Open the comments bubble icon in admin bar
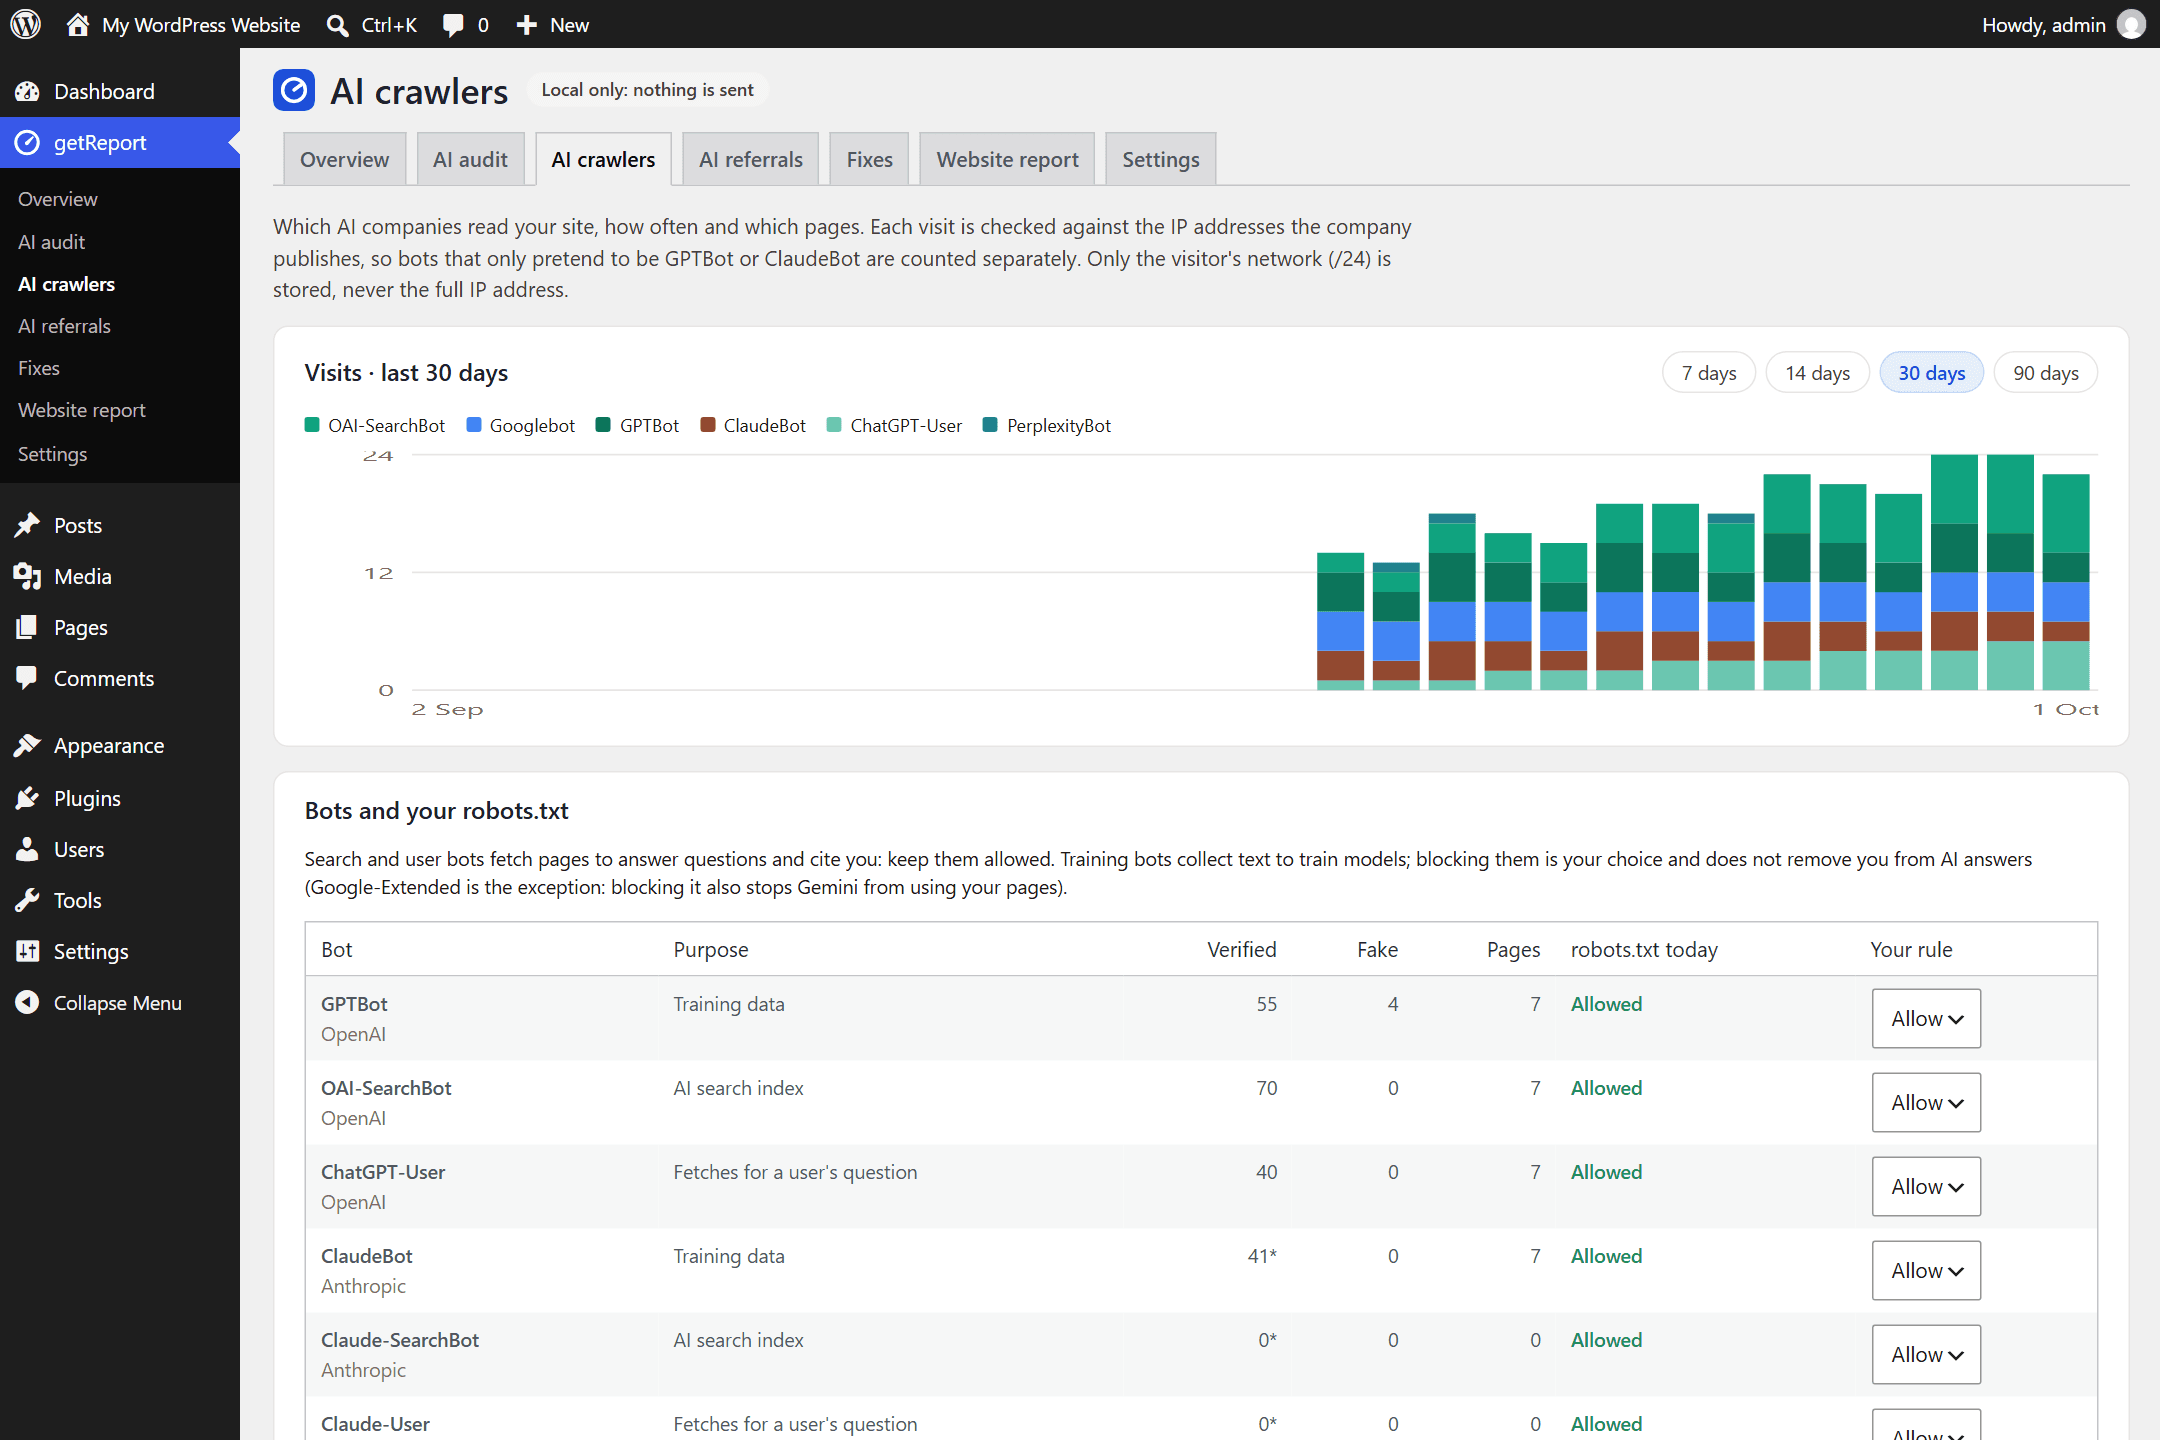 point(453,25)
